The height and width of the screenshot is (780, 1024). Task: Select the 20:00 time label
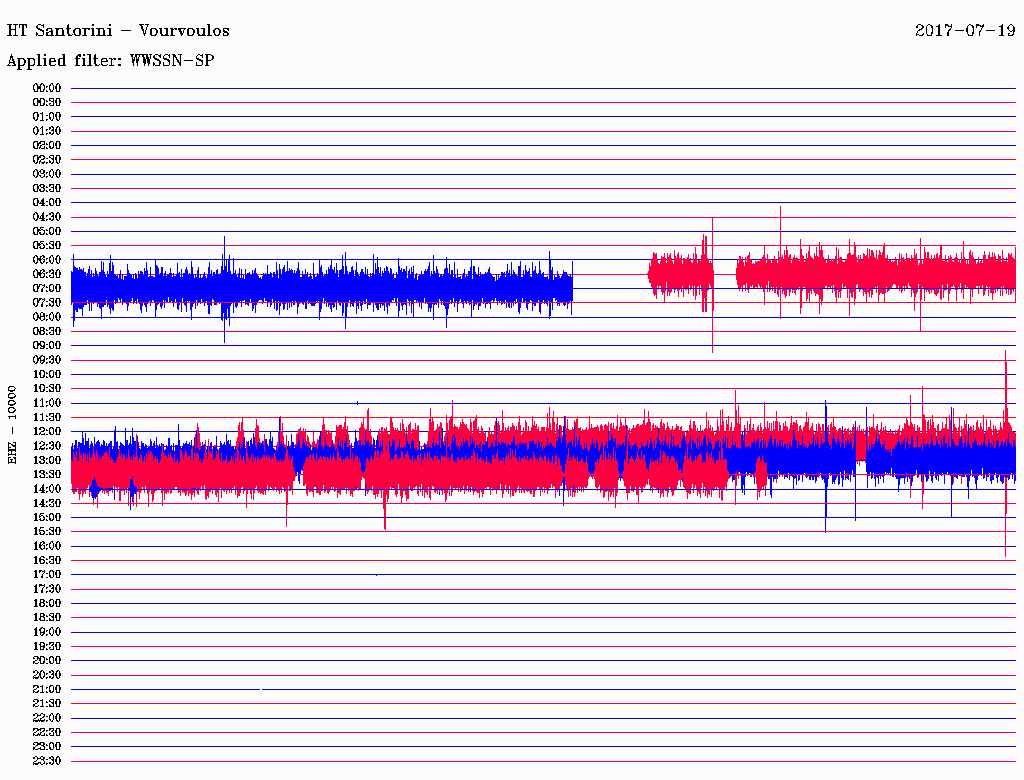pyautogui.click(x=47, y=661)
